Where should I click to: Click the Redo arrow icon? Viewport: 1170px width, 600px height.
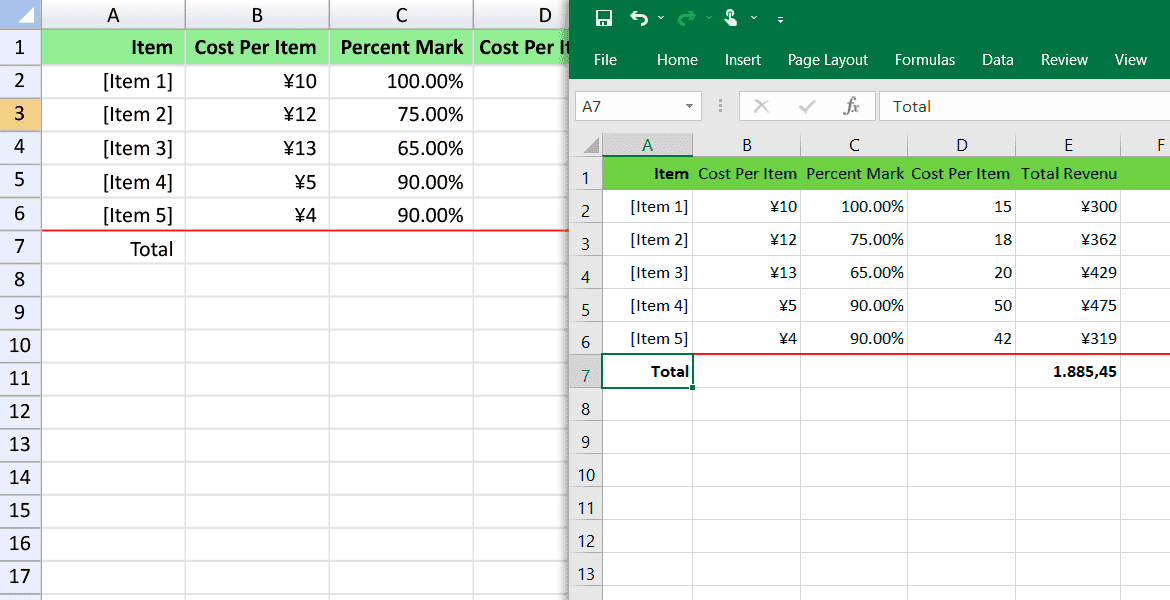click(x=686, y=18)
